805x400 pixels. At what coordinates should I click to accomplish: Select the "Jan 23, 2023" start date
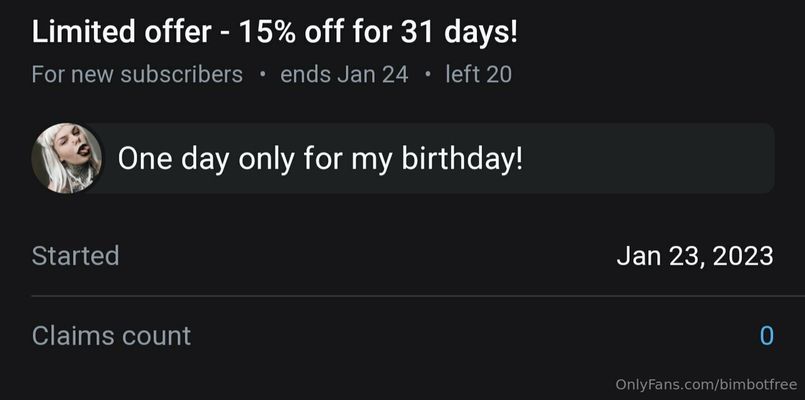(694, 256)
